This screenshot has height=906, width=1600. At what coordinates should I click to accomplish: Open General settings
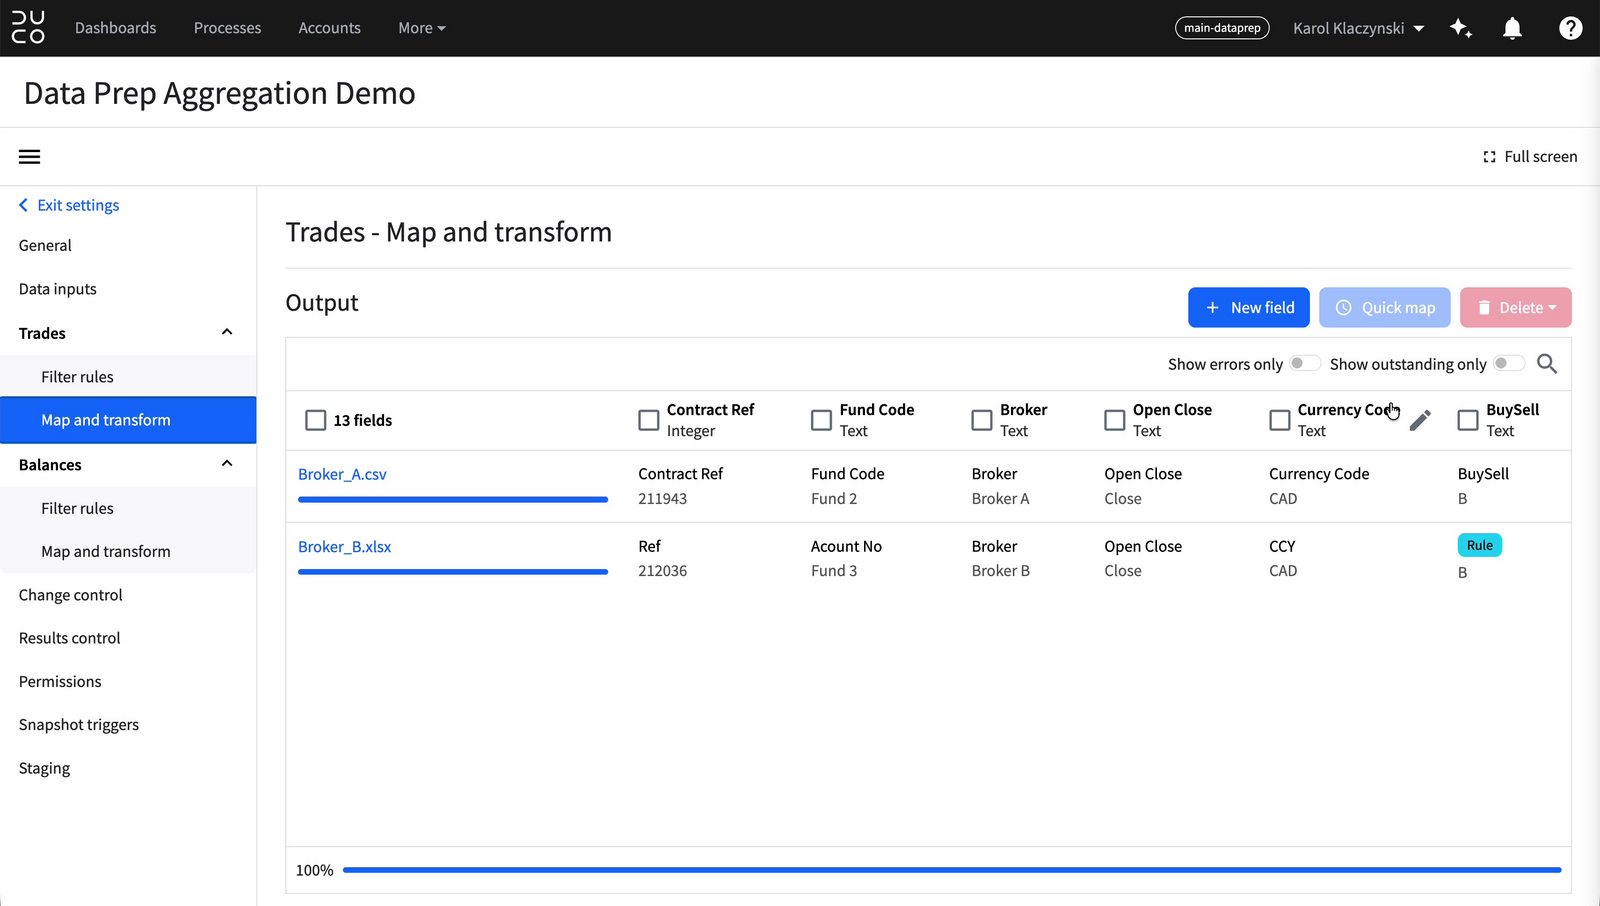(45, 245)
